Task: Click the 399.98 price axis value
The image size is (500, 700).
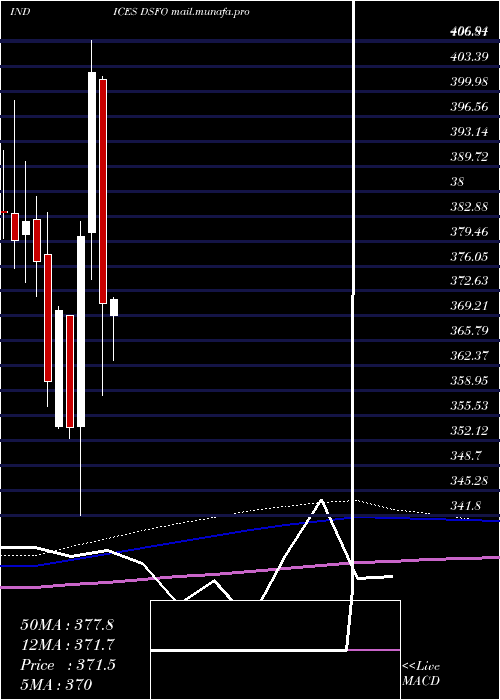Action: coord(470,82)
